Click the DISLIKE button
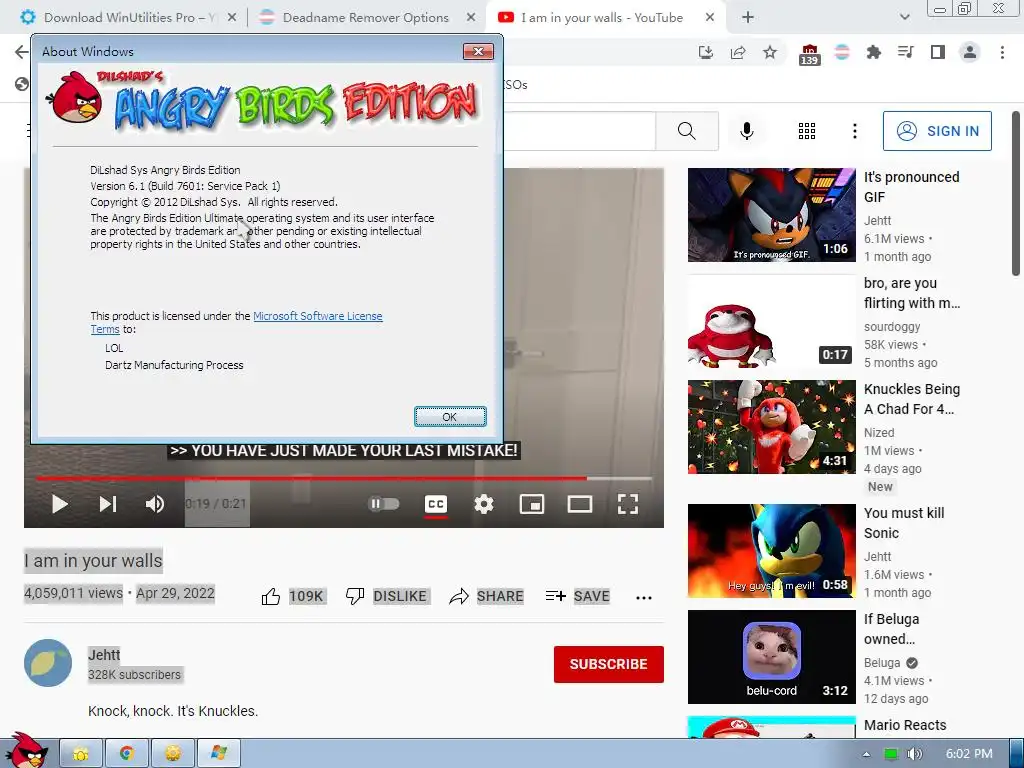This screenshot has width=1024, height=768. pos(387,596)
